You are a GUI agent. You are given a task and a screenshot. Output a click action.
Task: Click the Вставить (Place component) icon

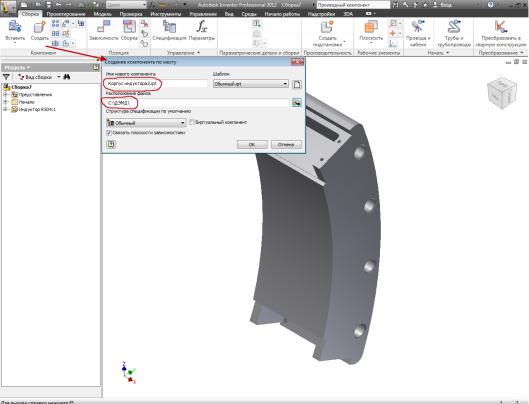click(15, 27)
